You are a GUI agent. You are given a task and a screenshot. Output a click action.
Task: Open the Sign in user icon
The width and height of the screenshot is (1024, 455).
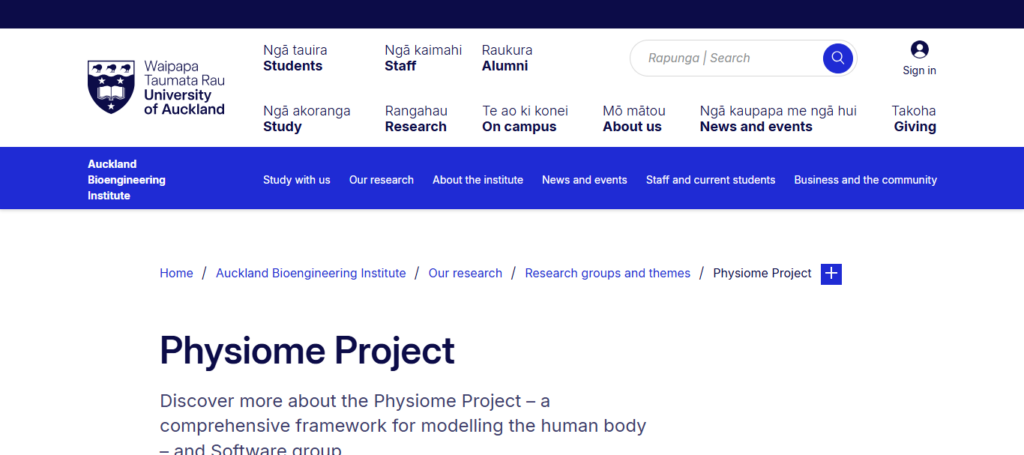click(920, 50)
